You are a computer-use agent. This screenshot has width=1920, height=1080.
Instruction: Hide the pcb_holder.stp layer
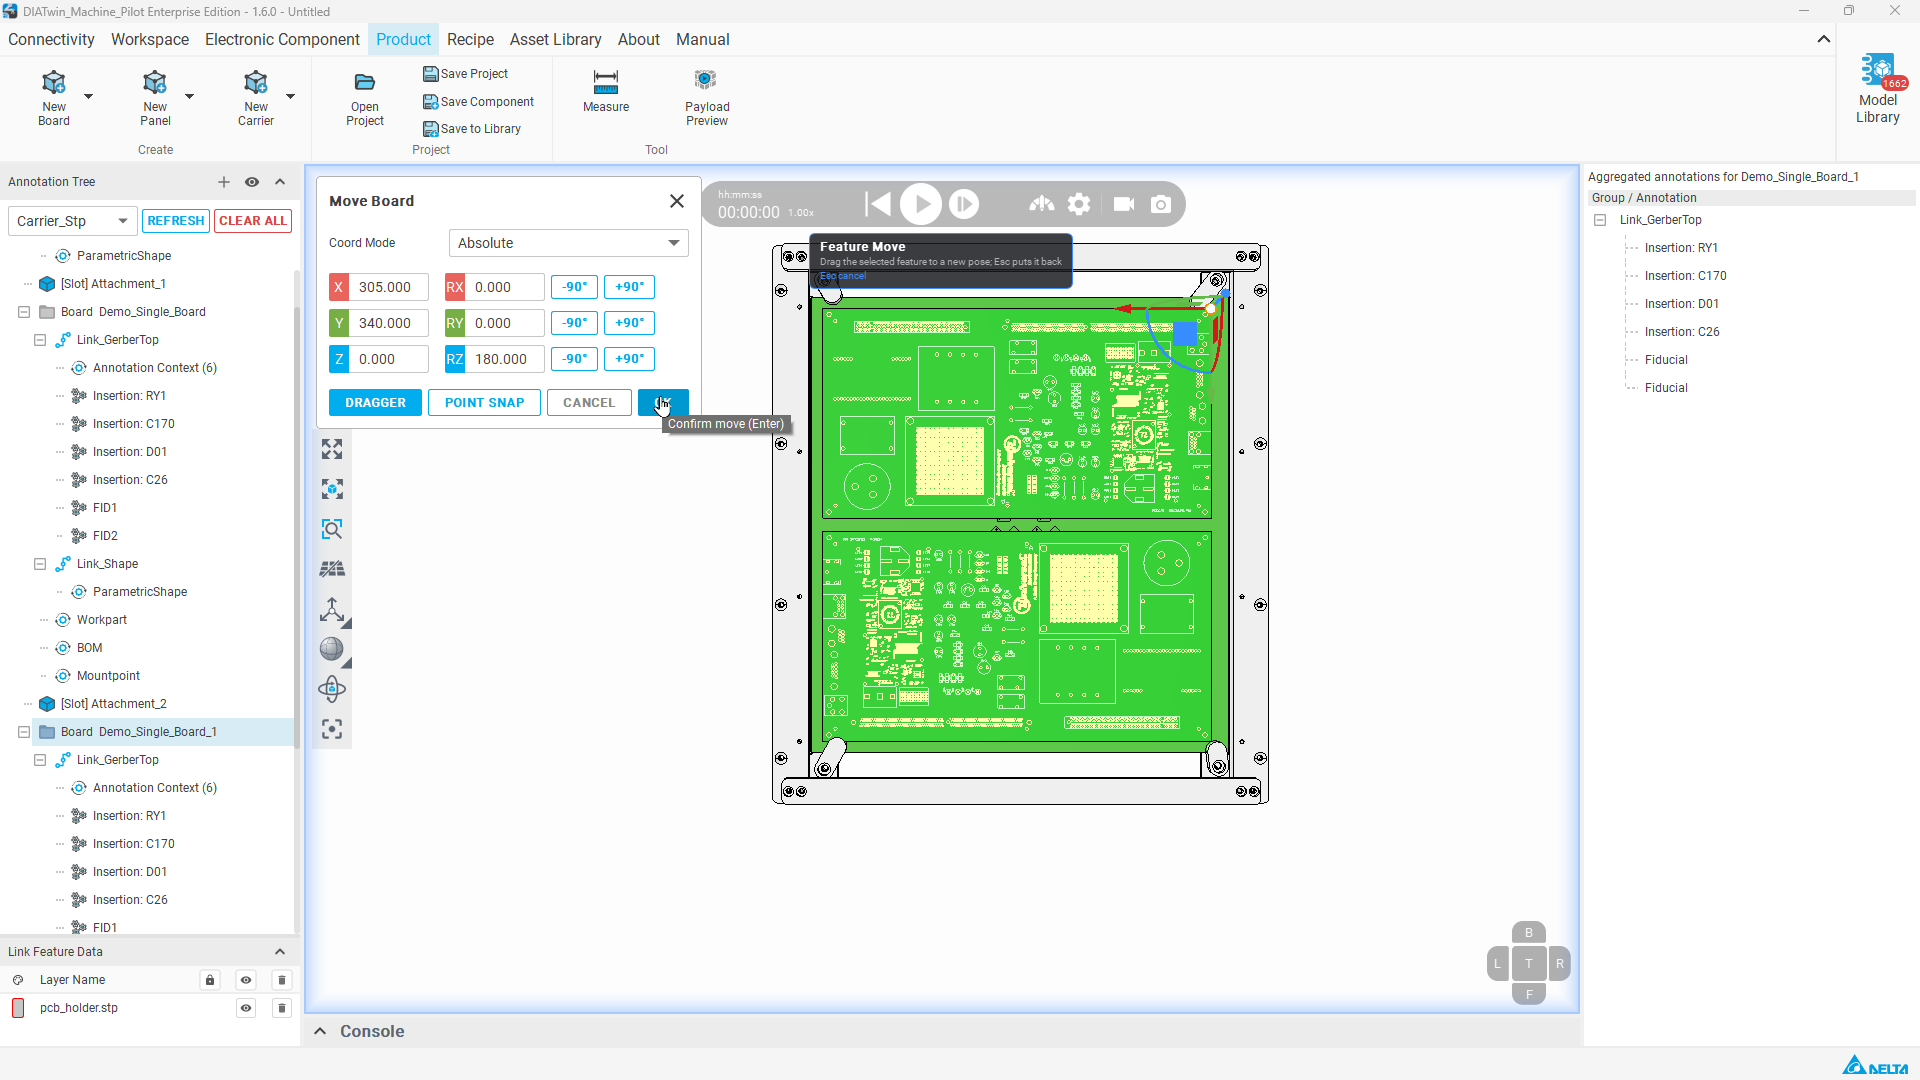pyautogui.click(x=246, y=1008)
